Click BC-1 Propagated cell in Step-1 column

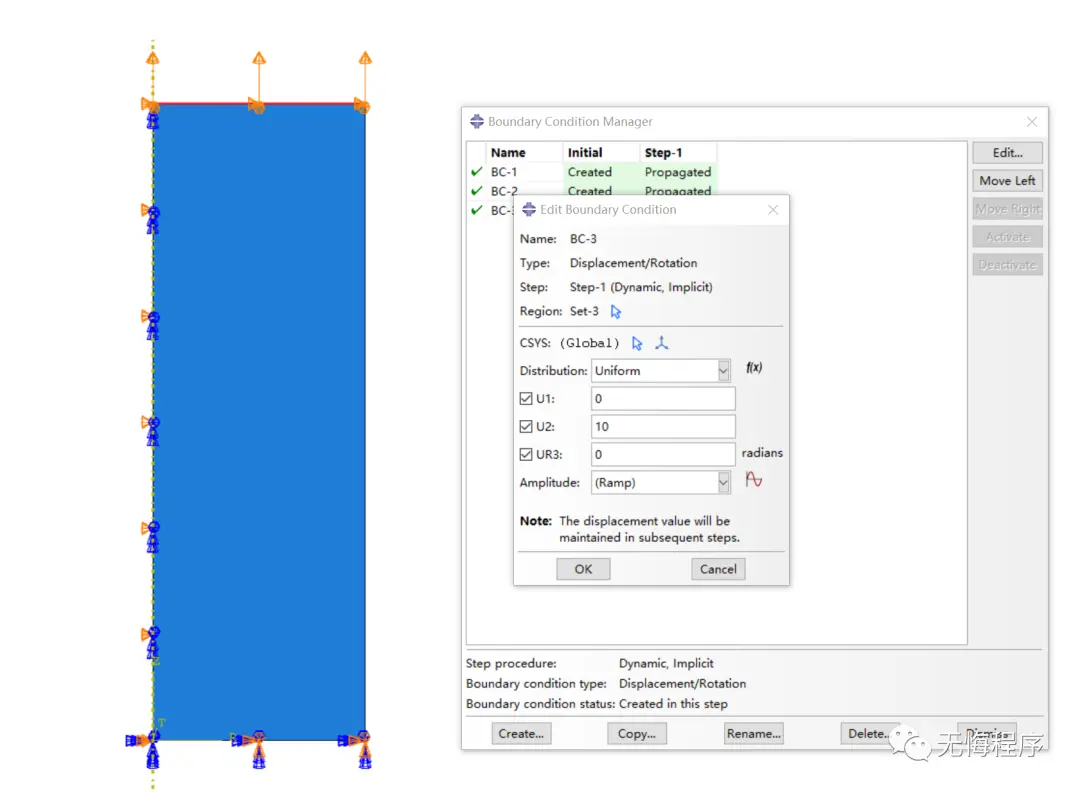pyautogui.click(x=678, y=172)
